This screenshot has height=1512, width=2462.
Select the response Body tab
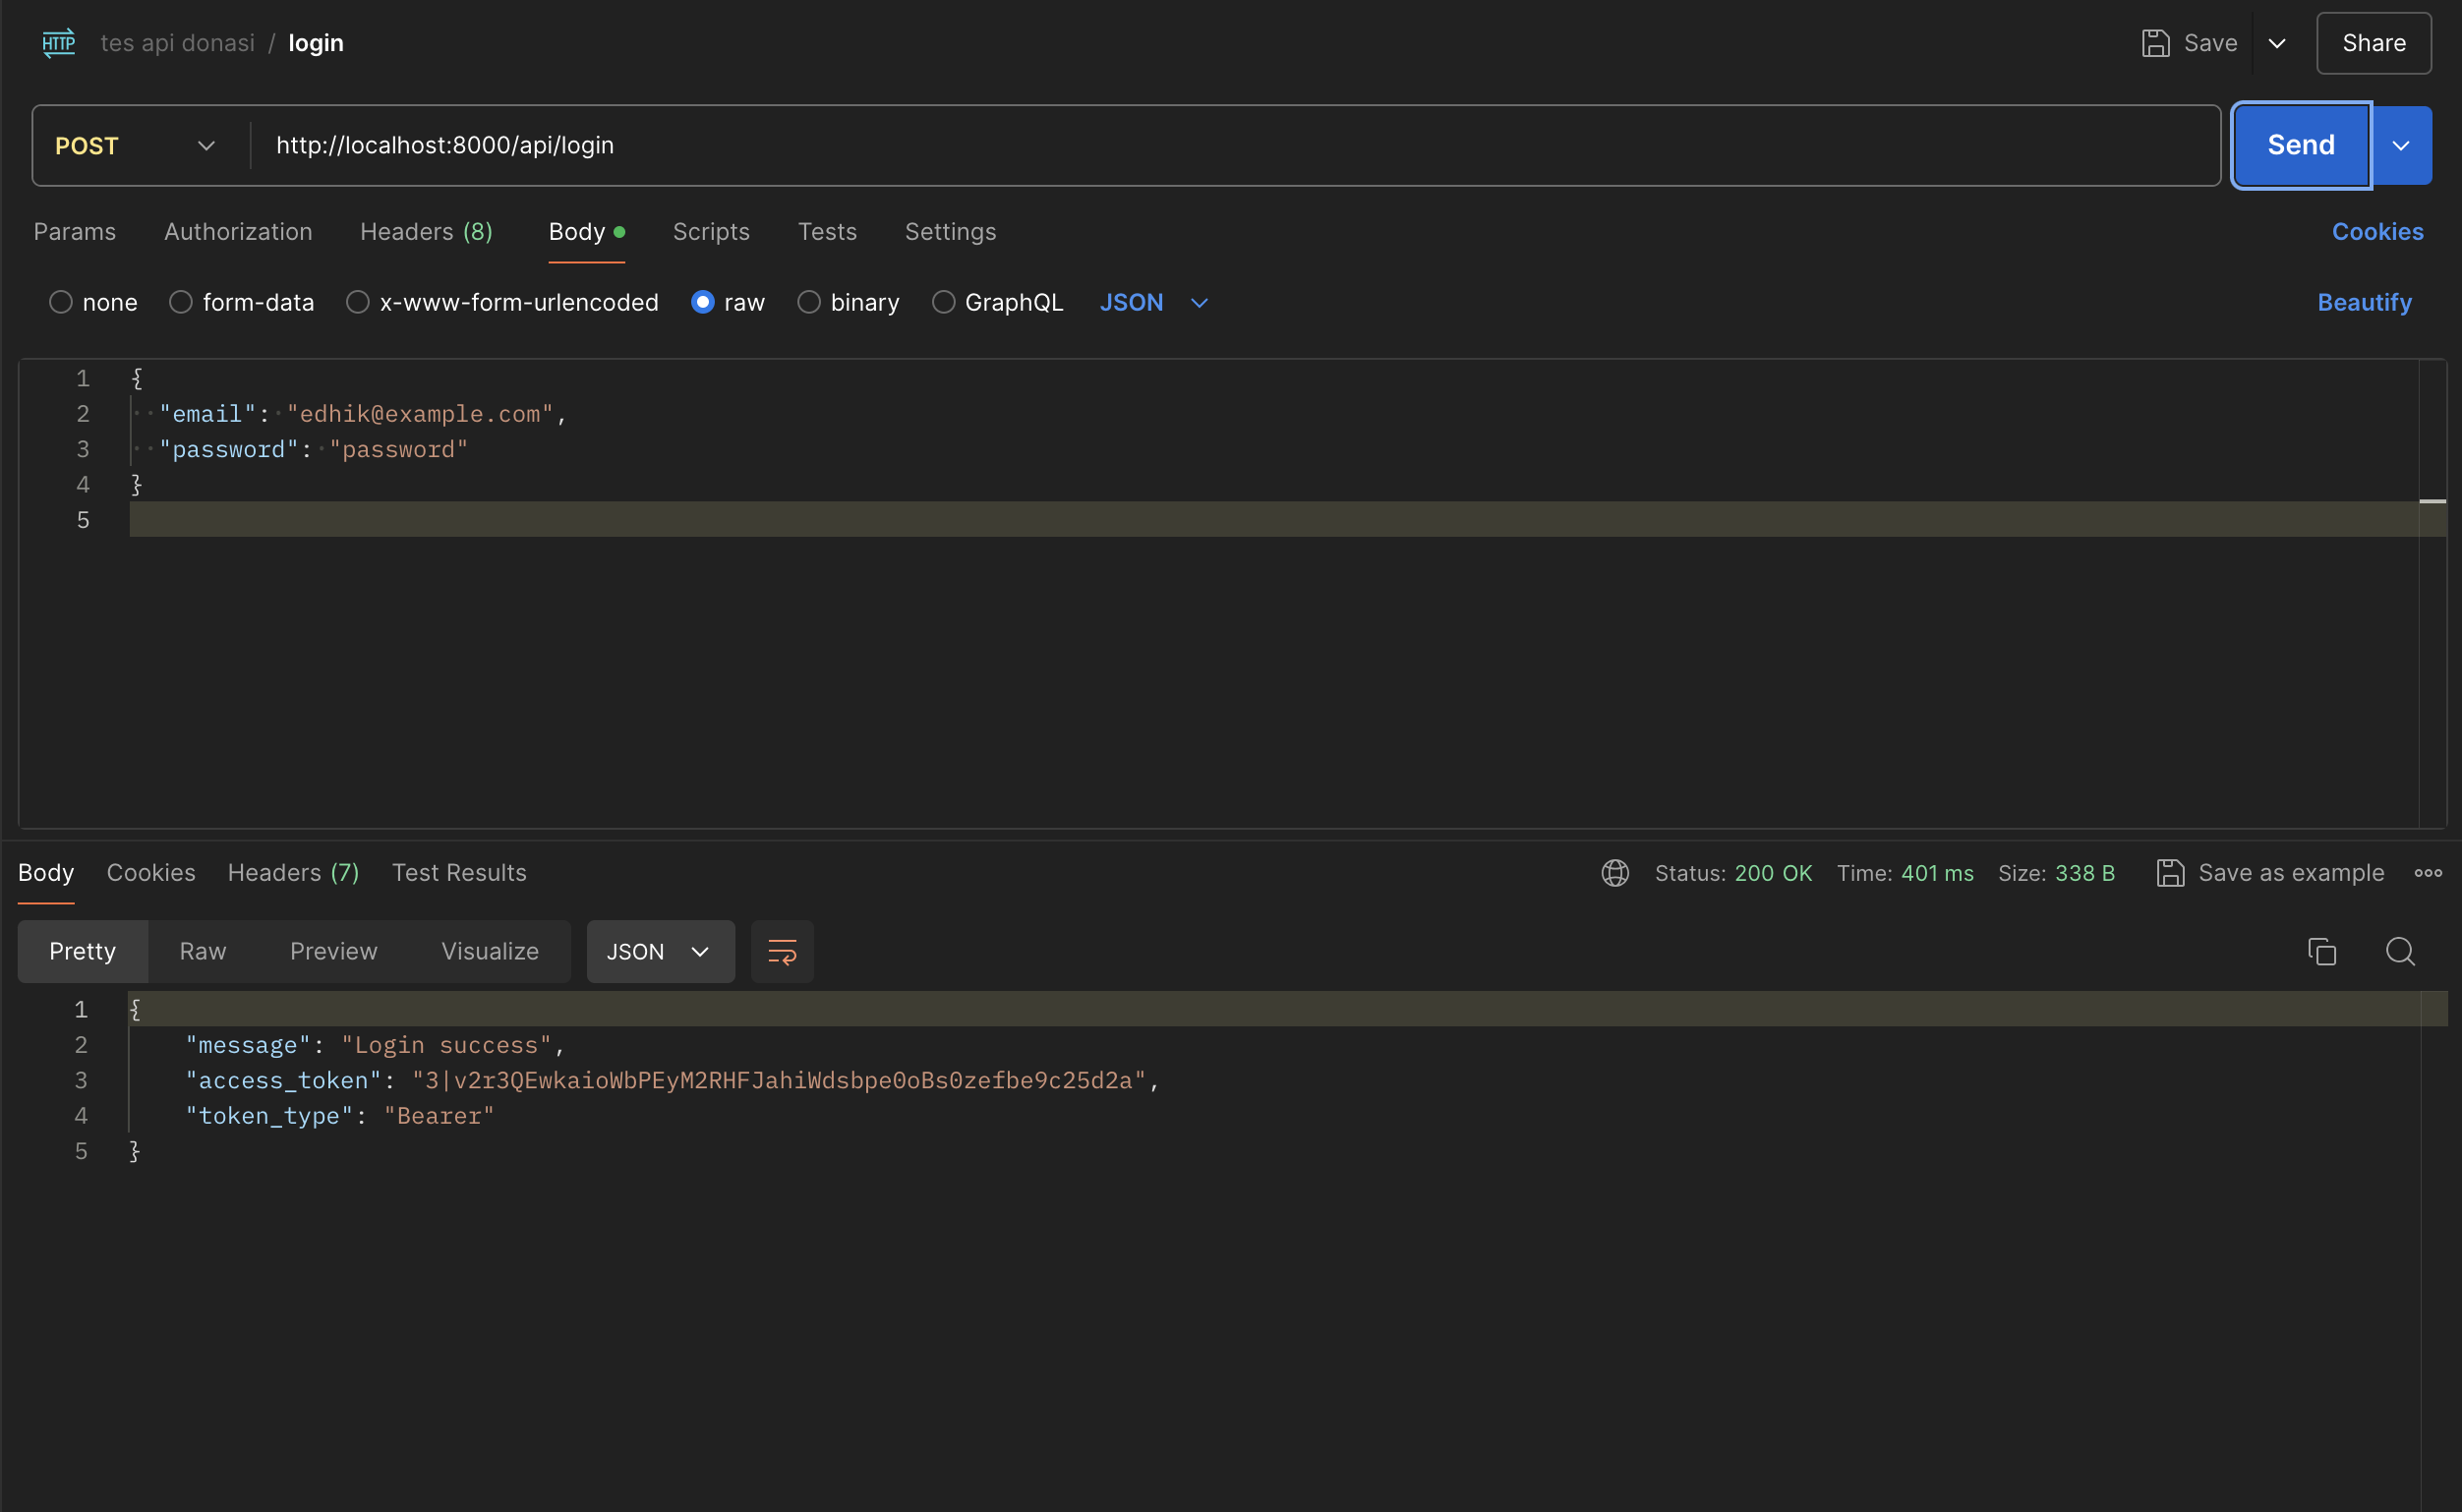click(46, 873)
